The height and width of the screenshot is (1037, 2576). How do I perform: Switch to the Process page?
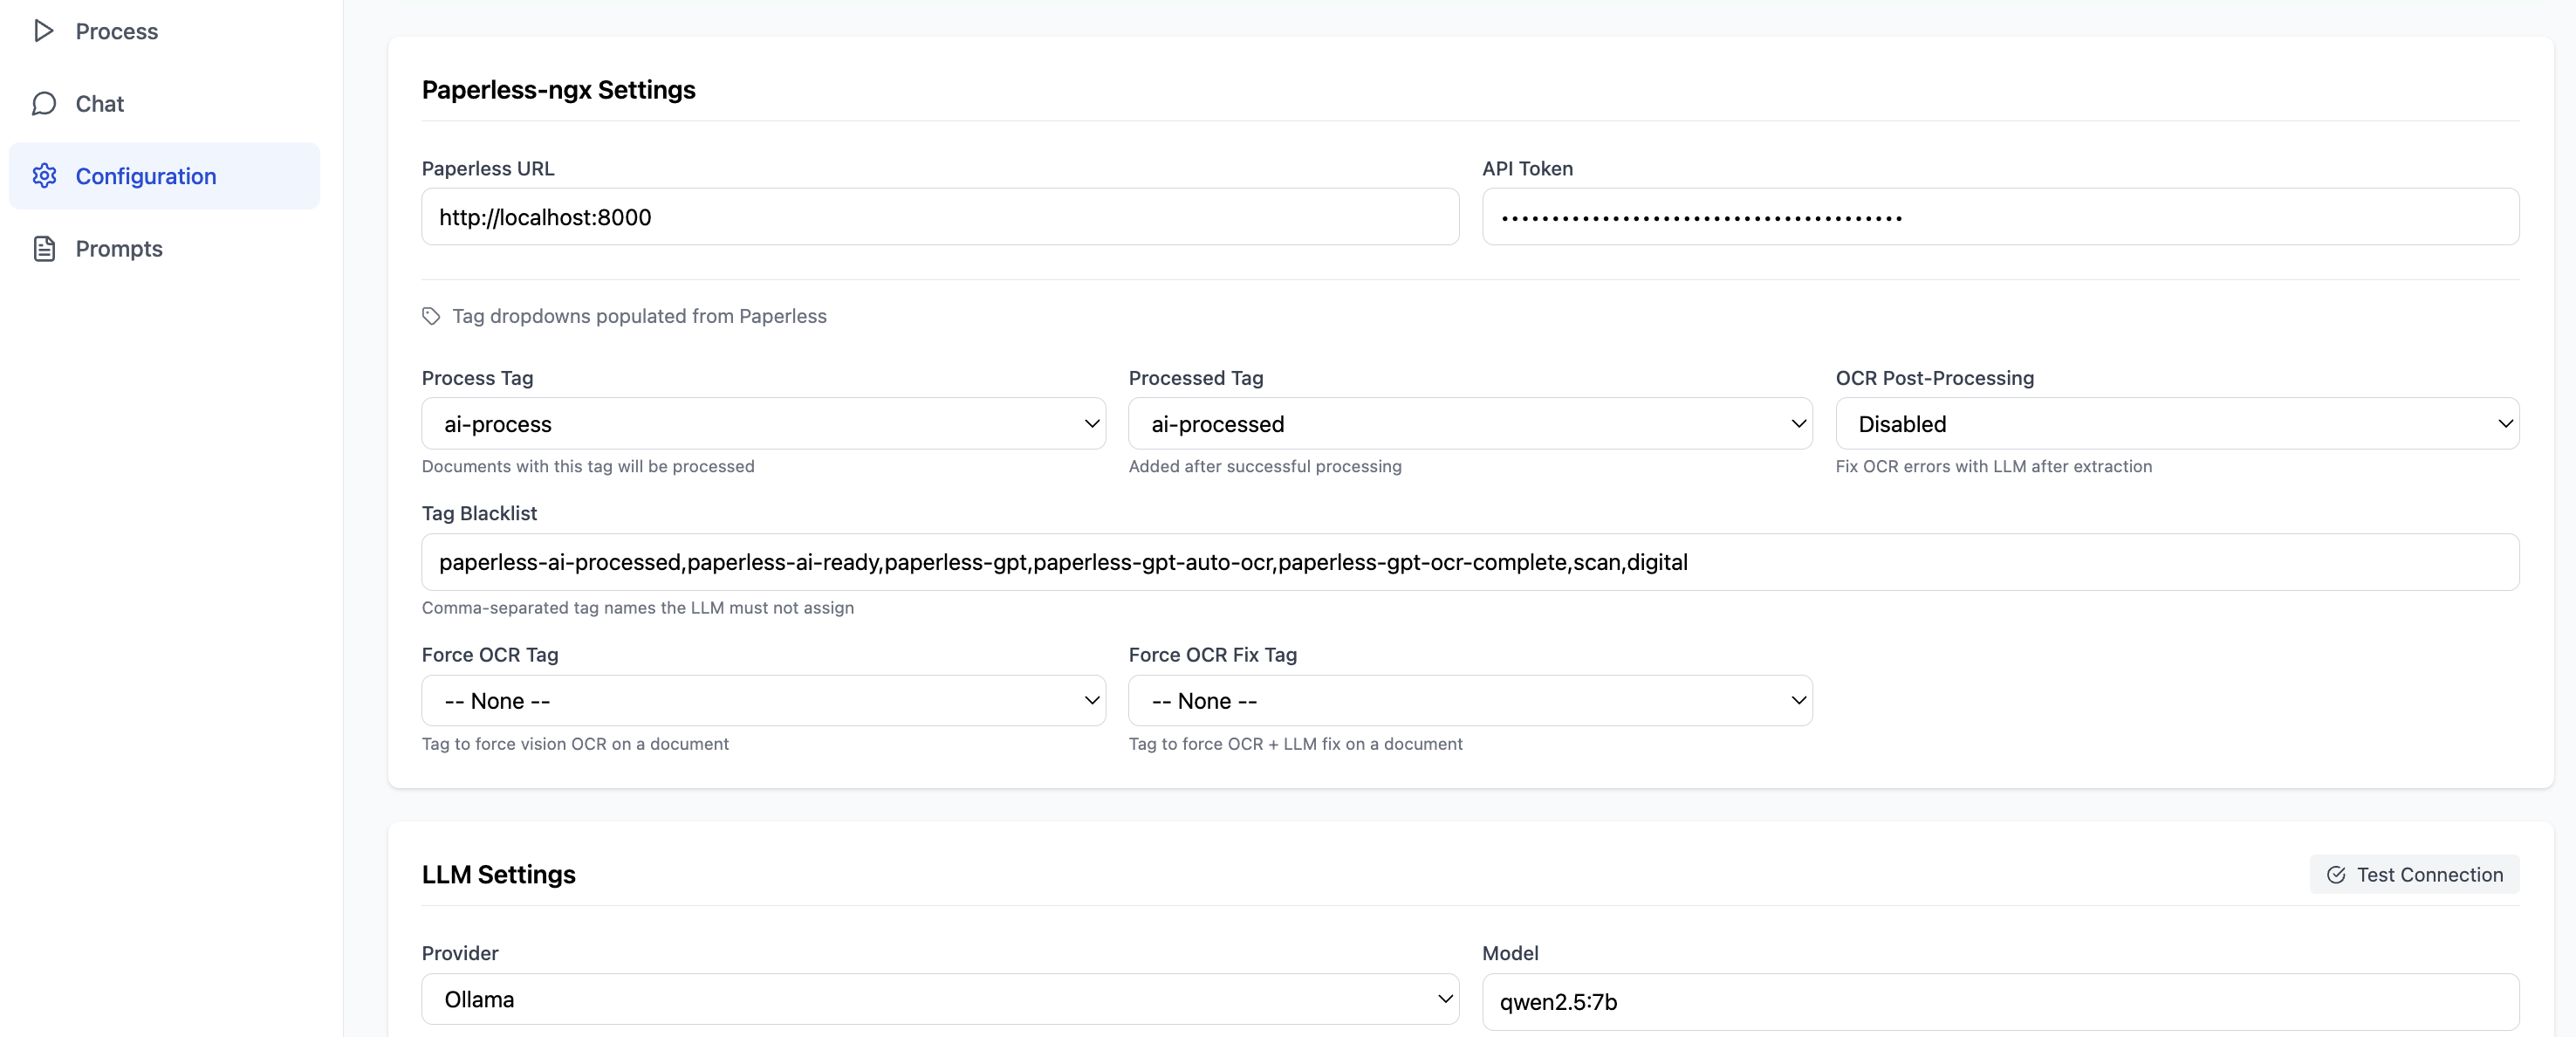117,31
